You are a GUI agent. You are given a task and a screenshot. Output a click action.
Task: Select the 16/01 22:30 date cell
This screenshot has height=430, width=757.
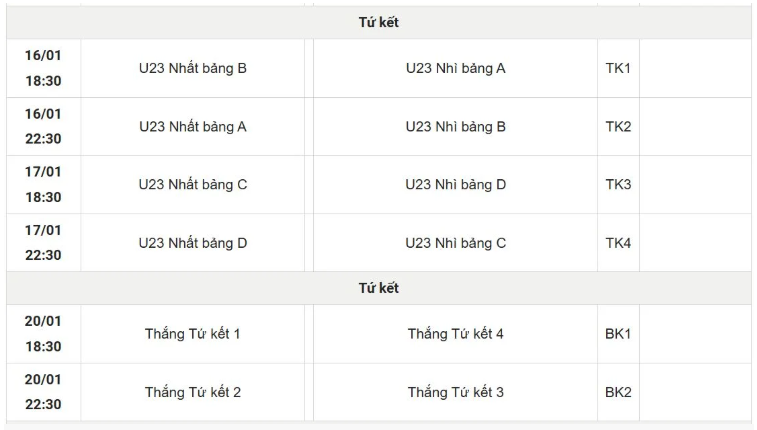pyautogui.click(x=43, y=126)
